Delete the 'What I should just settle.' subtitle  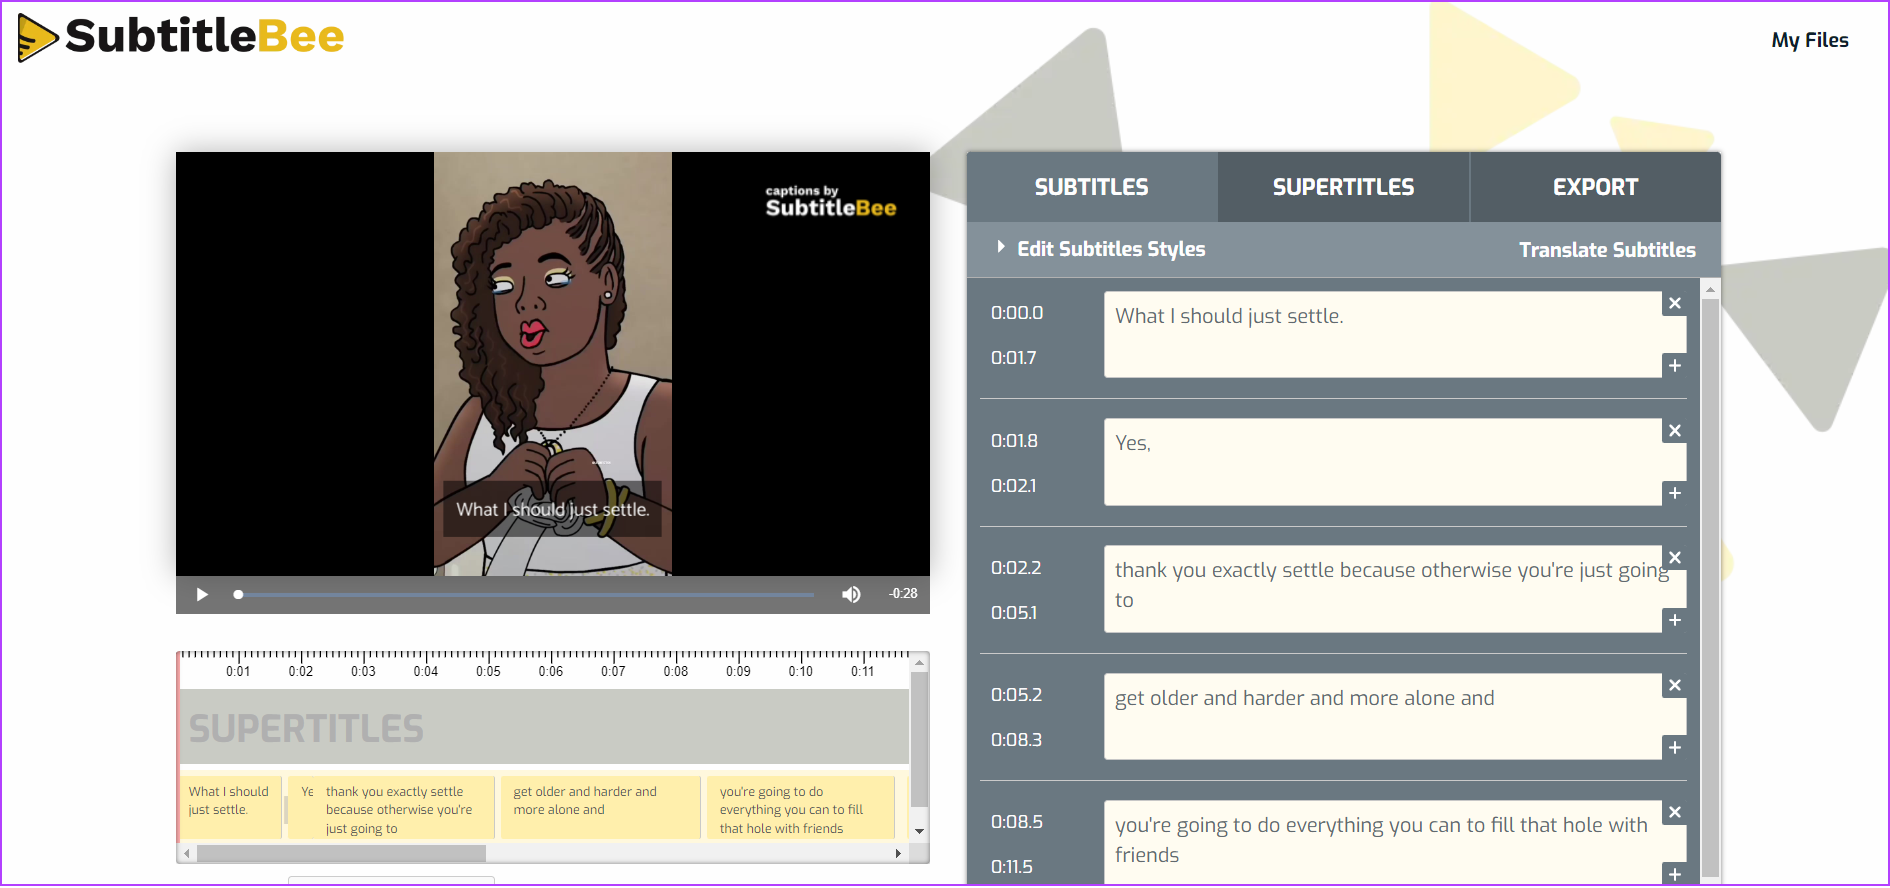(1675, 303)
